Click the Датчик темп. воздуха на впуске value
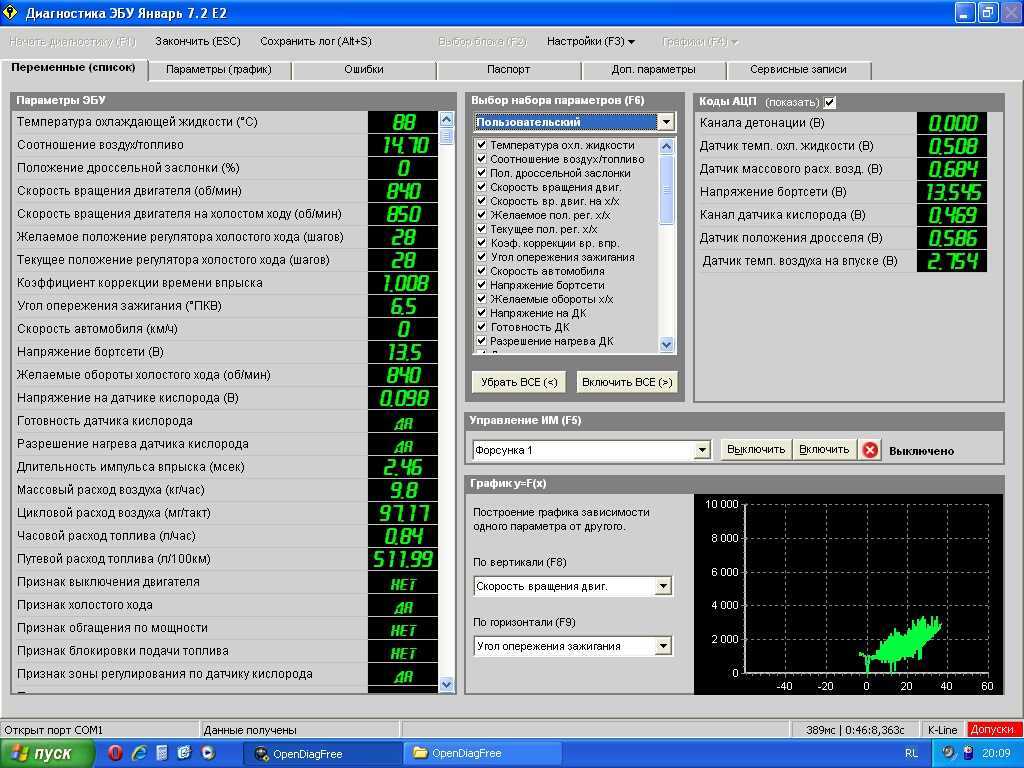This screenshot has height=768, width=1024. 952,261
